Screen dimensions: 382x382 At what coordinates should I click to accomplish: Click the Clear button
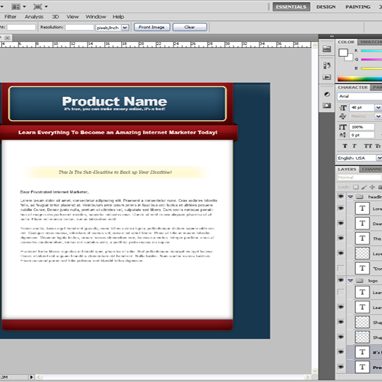point(190,27)
